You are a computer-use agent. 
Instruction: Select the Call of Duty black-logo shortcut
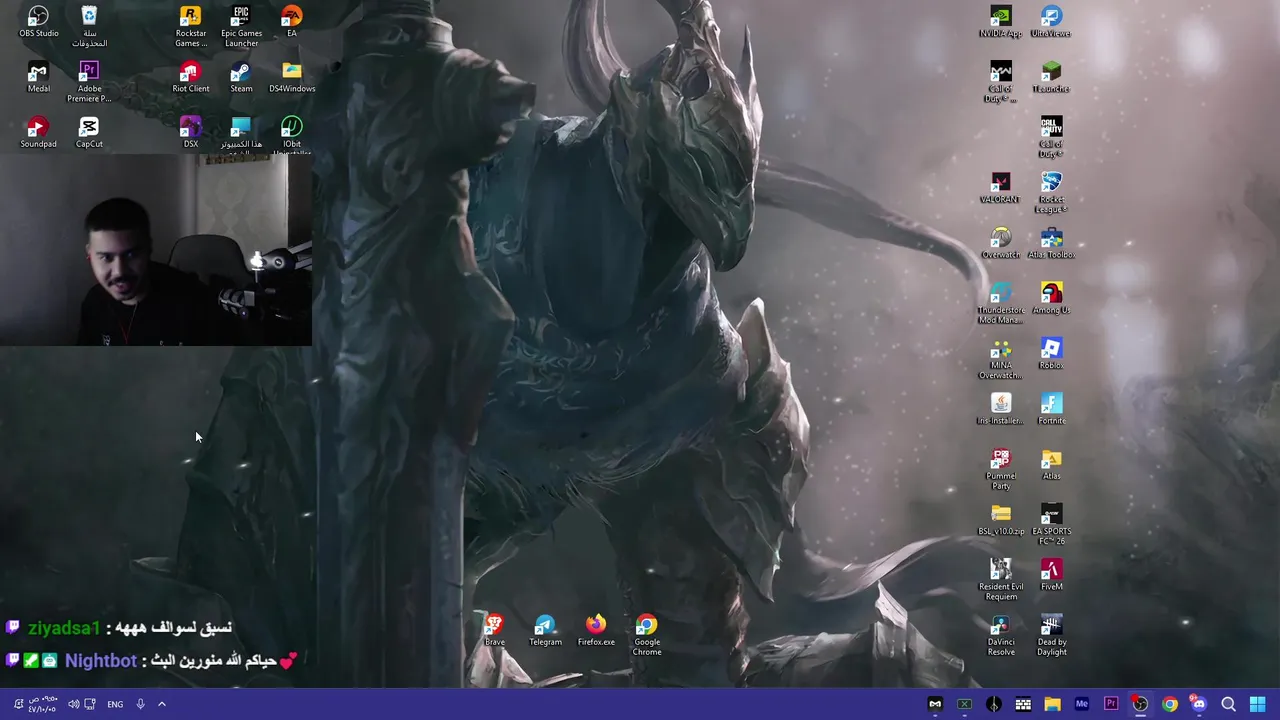(1051, 137)
